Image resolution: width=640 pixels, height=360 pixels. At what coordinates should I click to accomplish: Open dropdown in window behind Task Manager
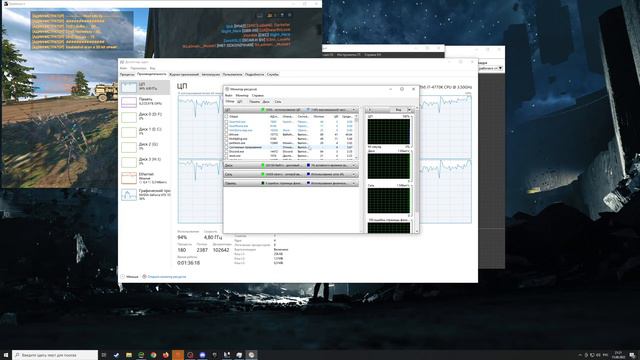500,68
